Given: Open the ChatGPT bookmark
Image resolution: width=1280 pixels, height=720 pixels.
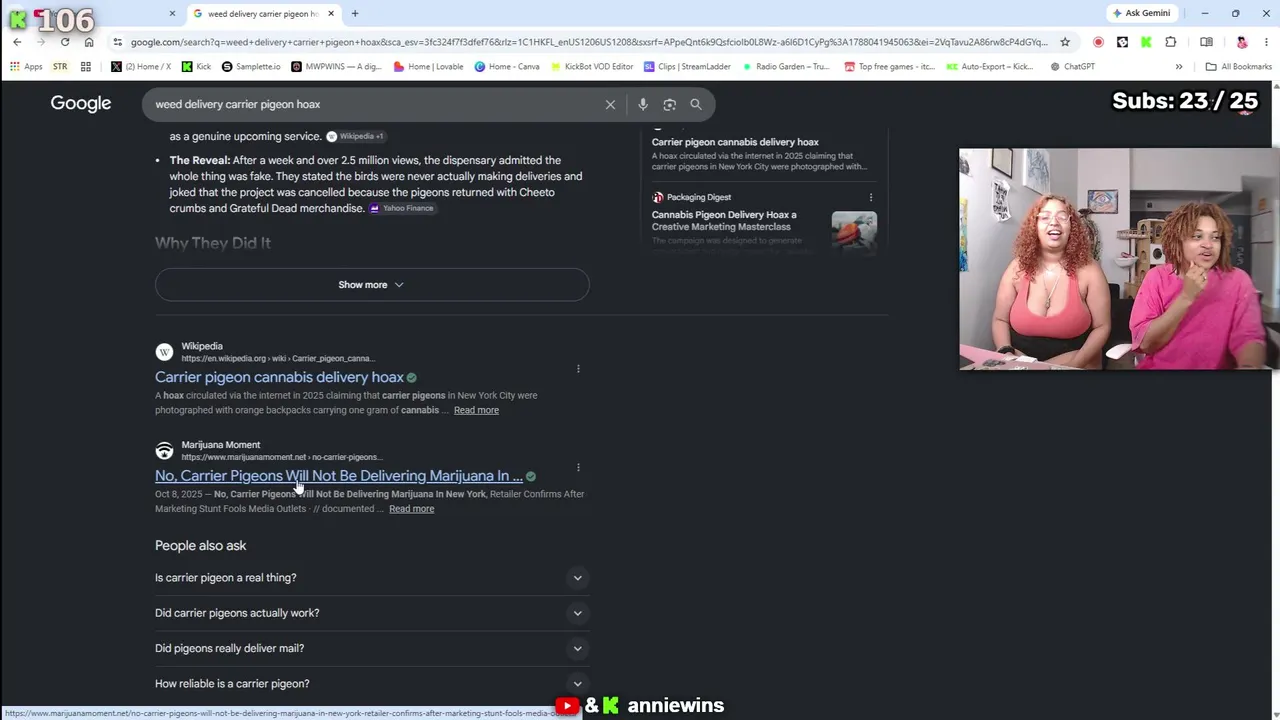Looking at the screenshot, I should (1072, 67).
